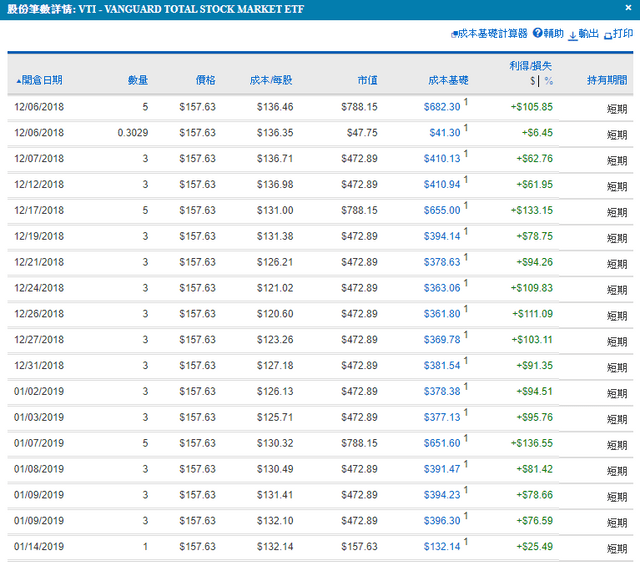
Task: Select market value $47.75
Action: coord(362,133)
